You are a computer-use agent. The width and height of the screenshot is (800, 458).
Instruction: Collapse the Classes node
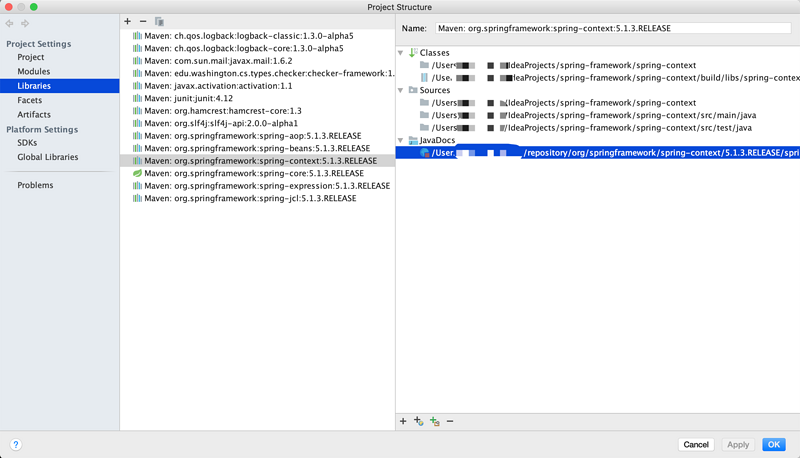click(x=401, y=53)
